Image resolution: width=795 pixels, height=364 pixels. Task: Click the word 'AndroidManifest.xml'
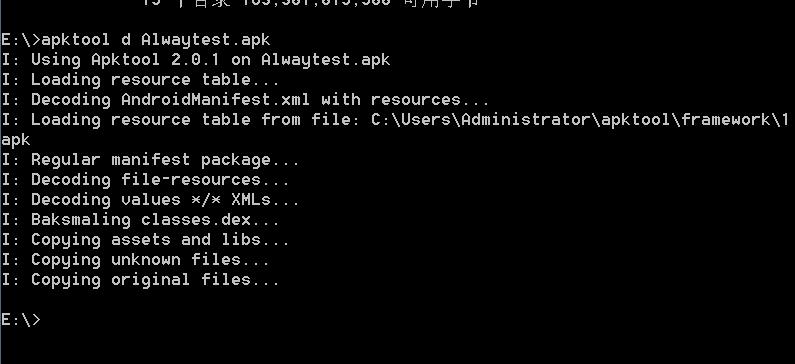tap(215, 99)
